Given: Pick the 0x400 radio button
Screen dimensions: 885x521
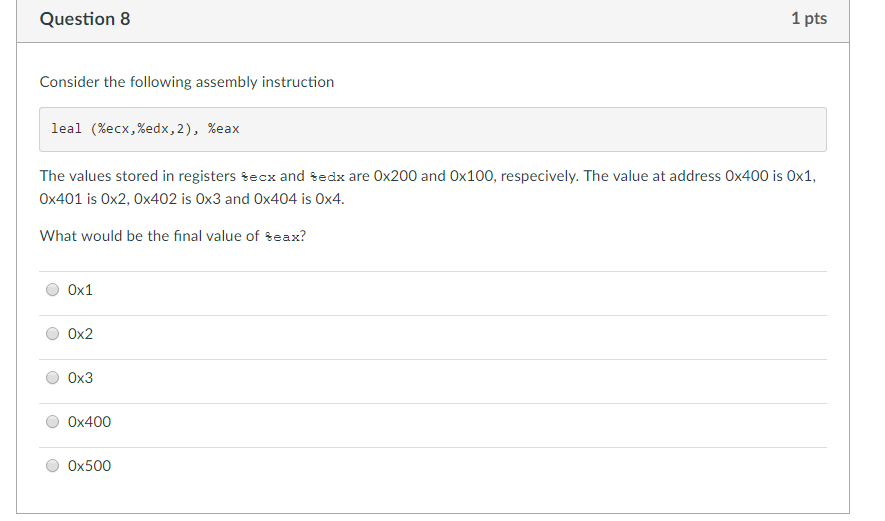Looking at the screenshot, I should point(53,422).
